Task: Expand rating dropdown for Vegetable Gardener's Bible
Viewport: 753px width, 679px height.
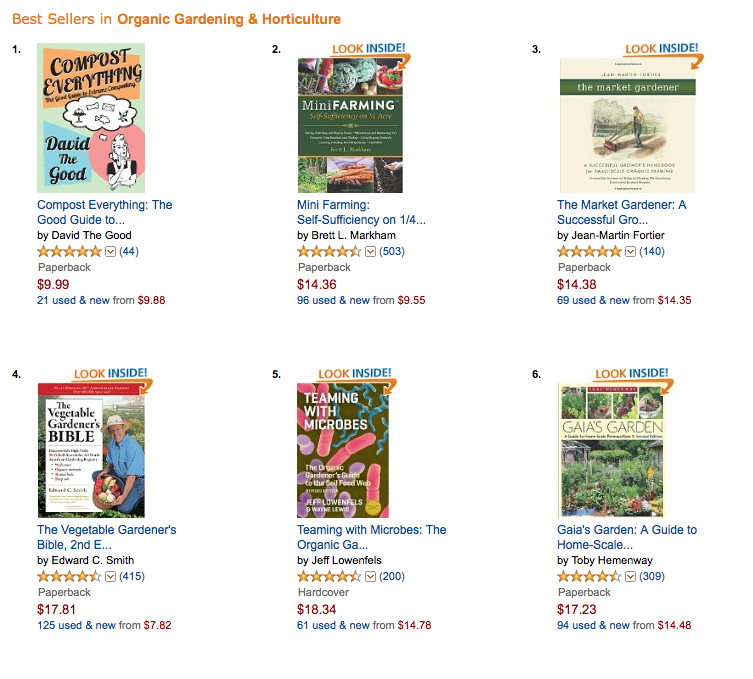Action: (111, 576)
